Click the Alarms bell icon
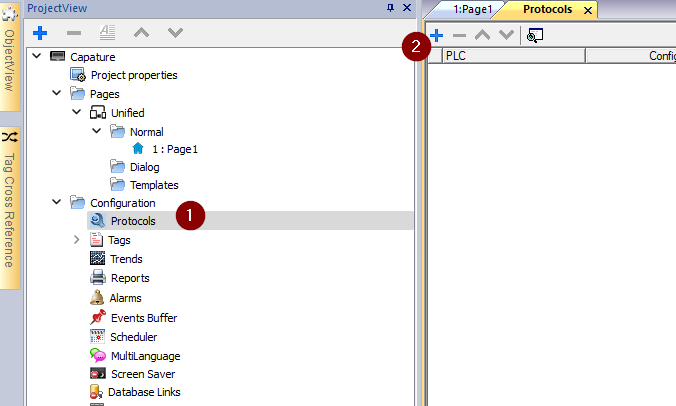The image size is (676, 406). point(97,297)
